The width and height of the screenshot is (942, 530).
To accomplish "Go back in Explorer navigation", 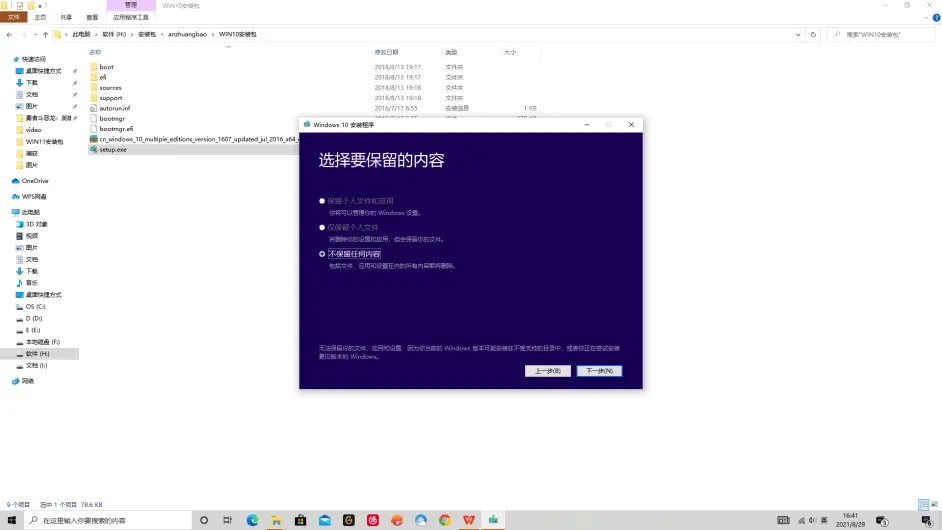I will click(9, 34).
